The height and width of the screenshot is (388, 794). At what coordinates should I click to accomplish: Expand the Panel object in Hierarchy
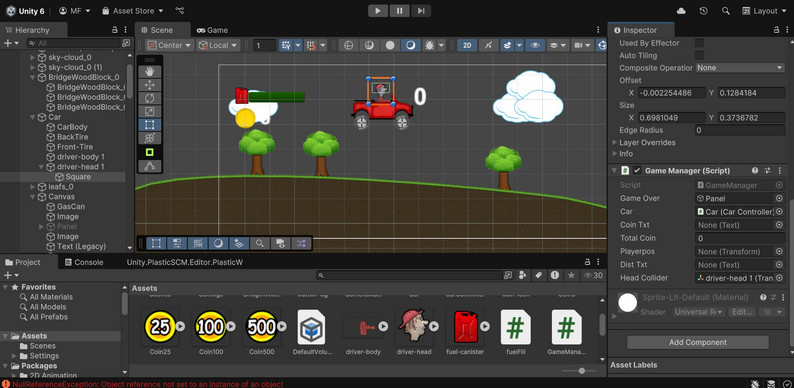coord(42,226)
